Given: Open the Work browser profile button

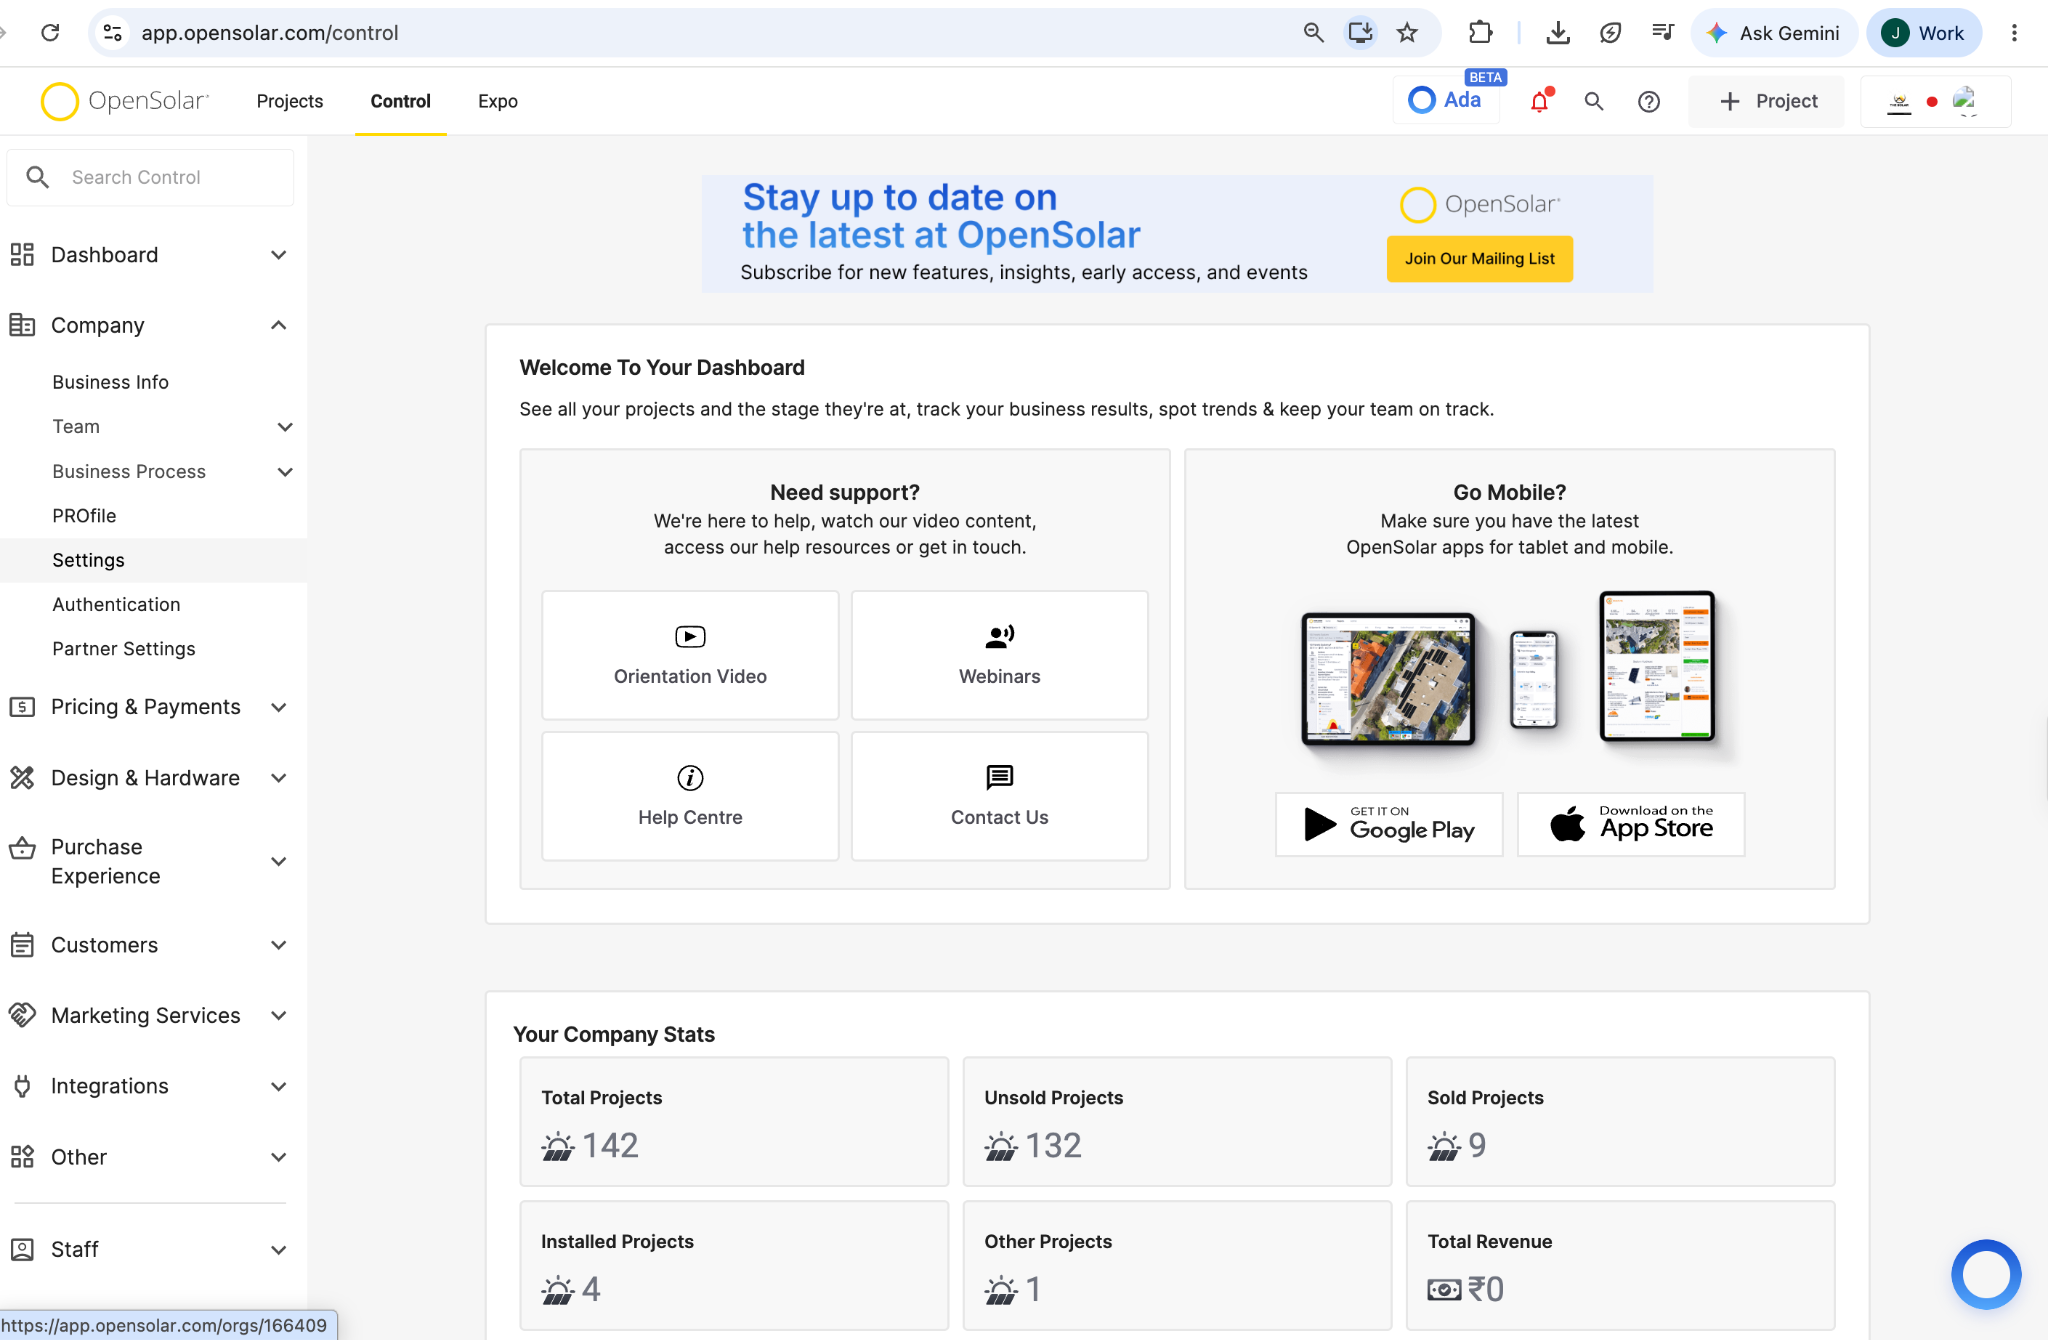Looking at the screenshot, I should (1923, 33).
